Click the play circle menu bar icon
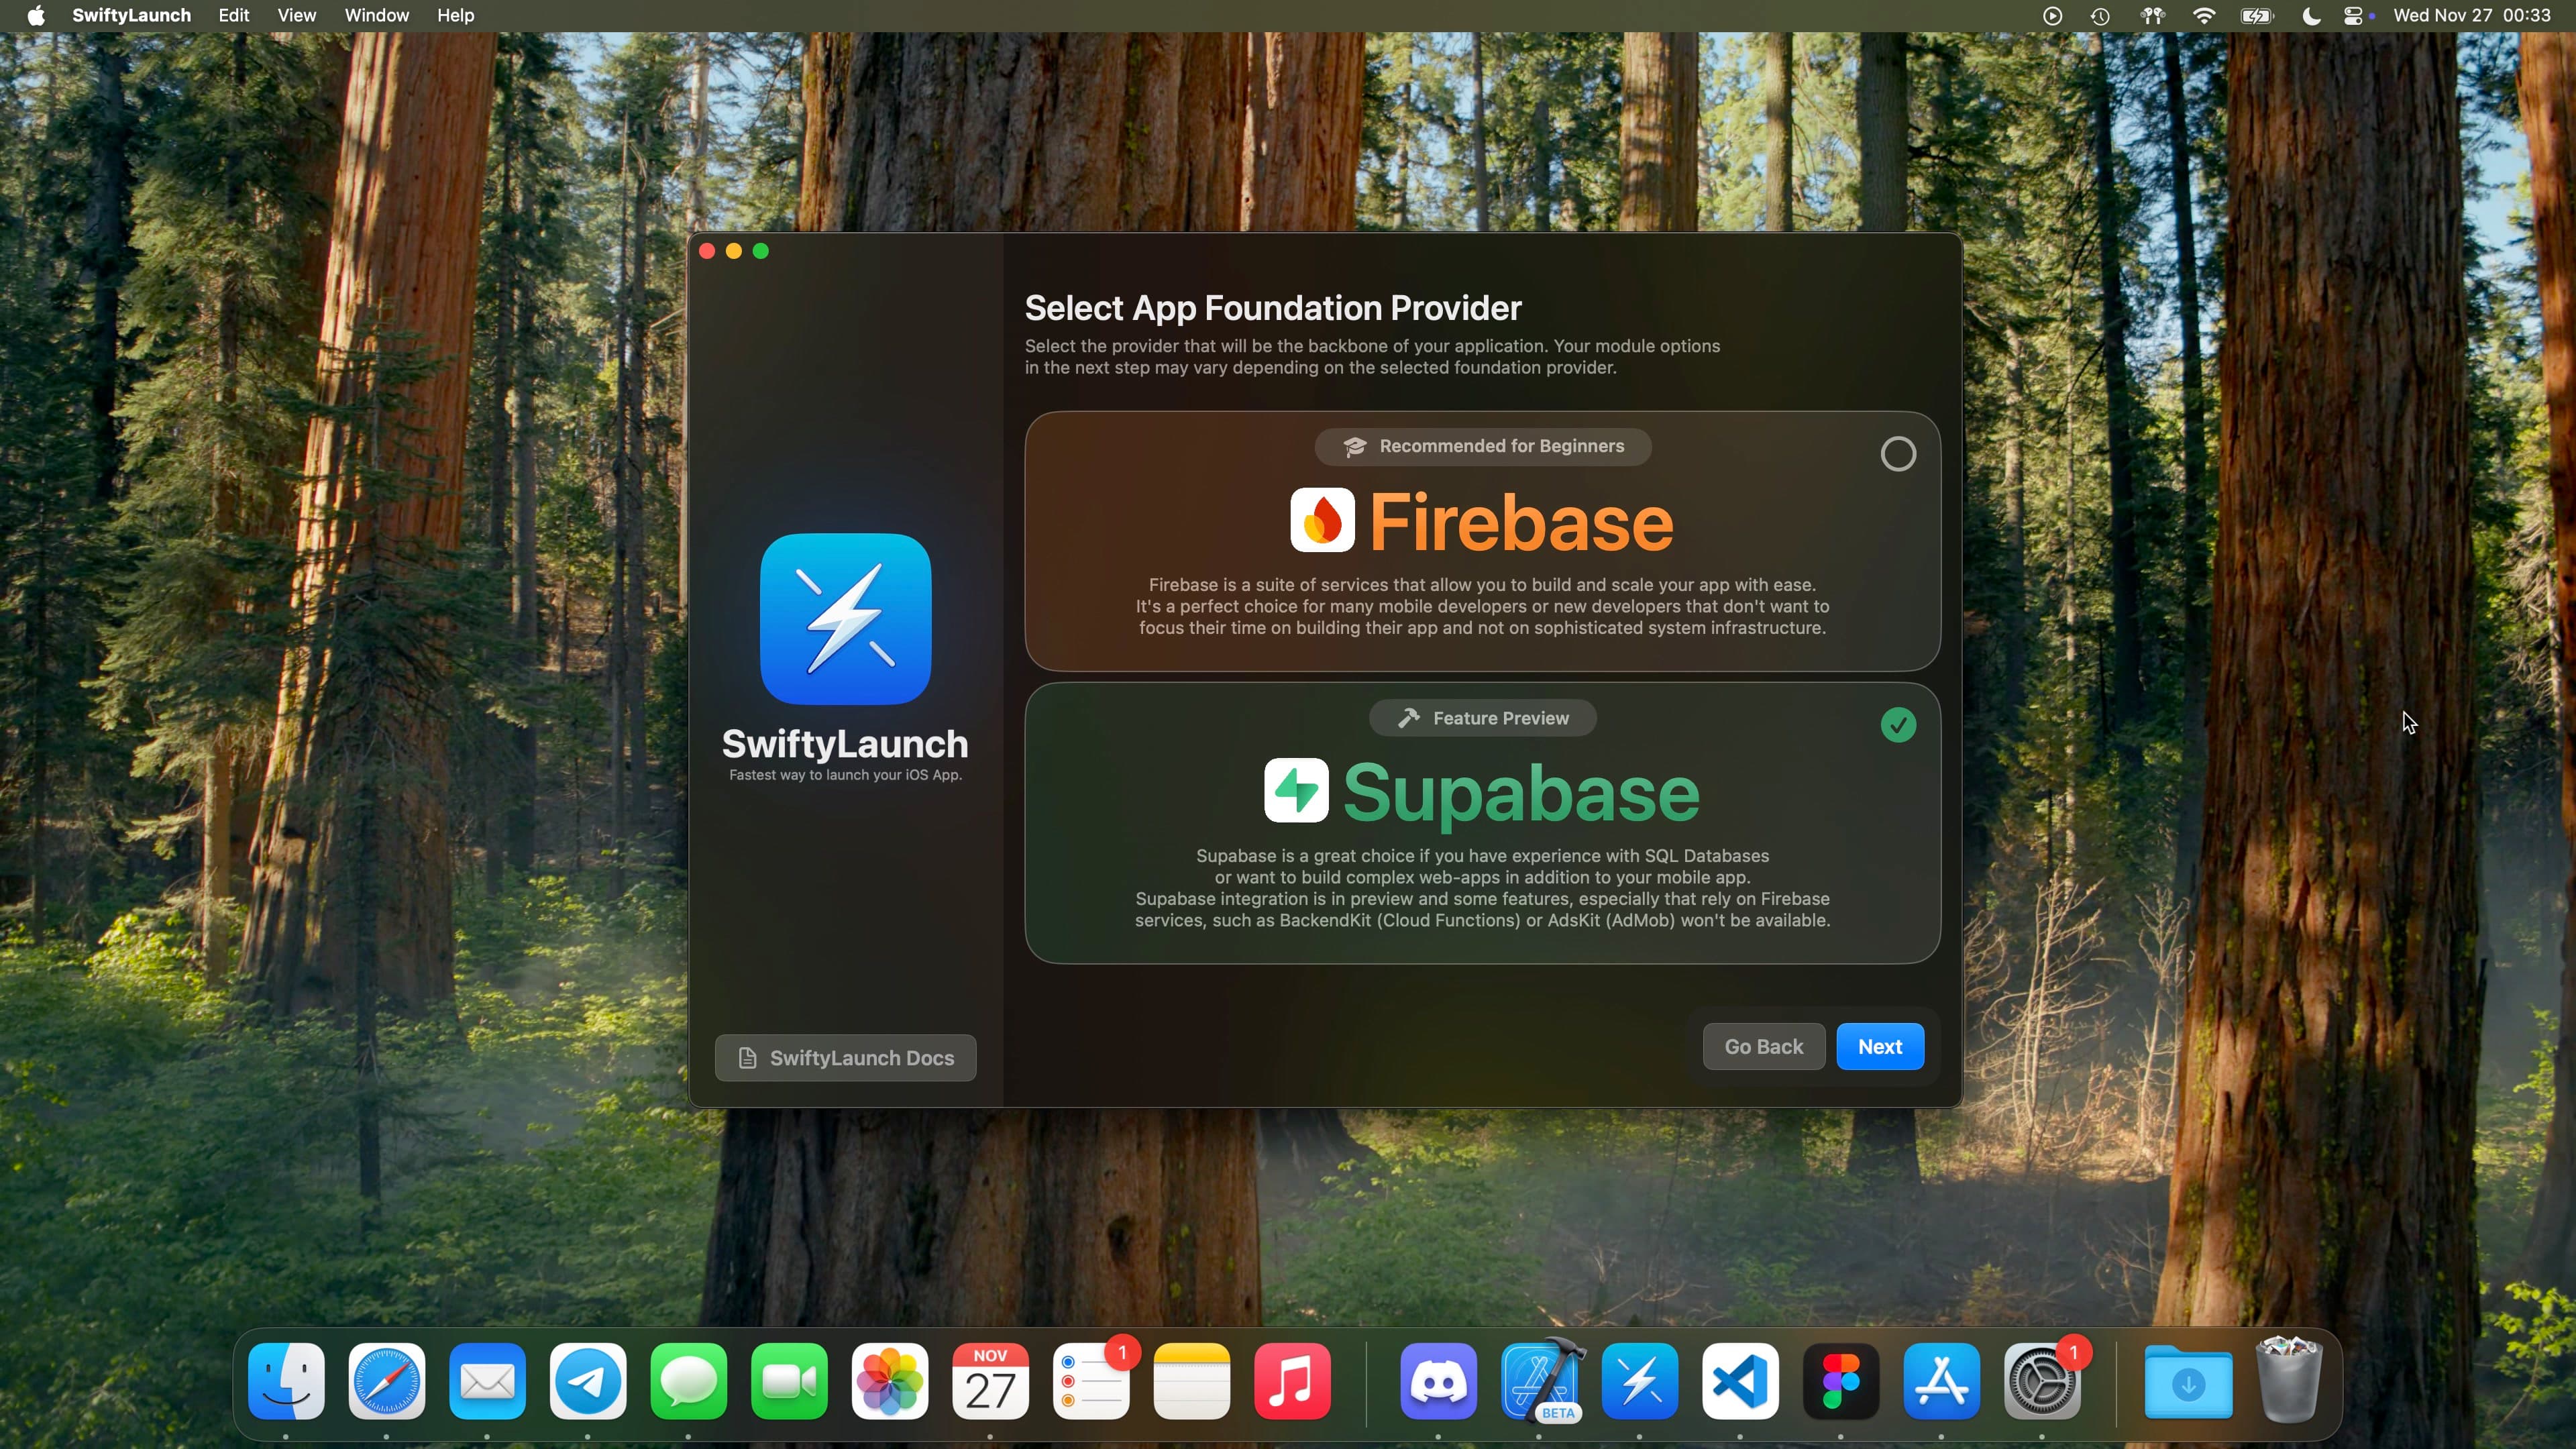The width and height of the screenshot is (2576, 1449). coord(2052,15)
